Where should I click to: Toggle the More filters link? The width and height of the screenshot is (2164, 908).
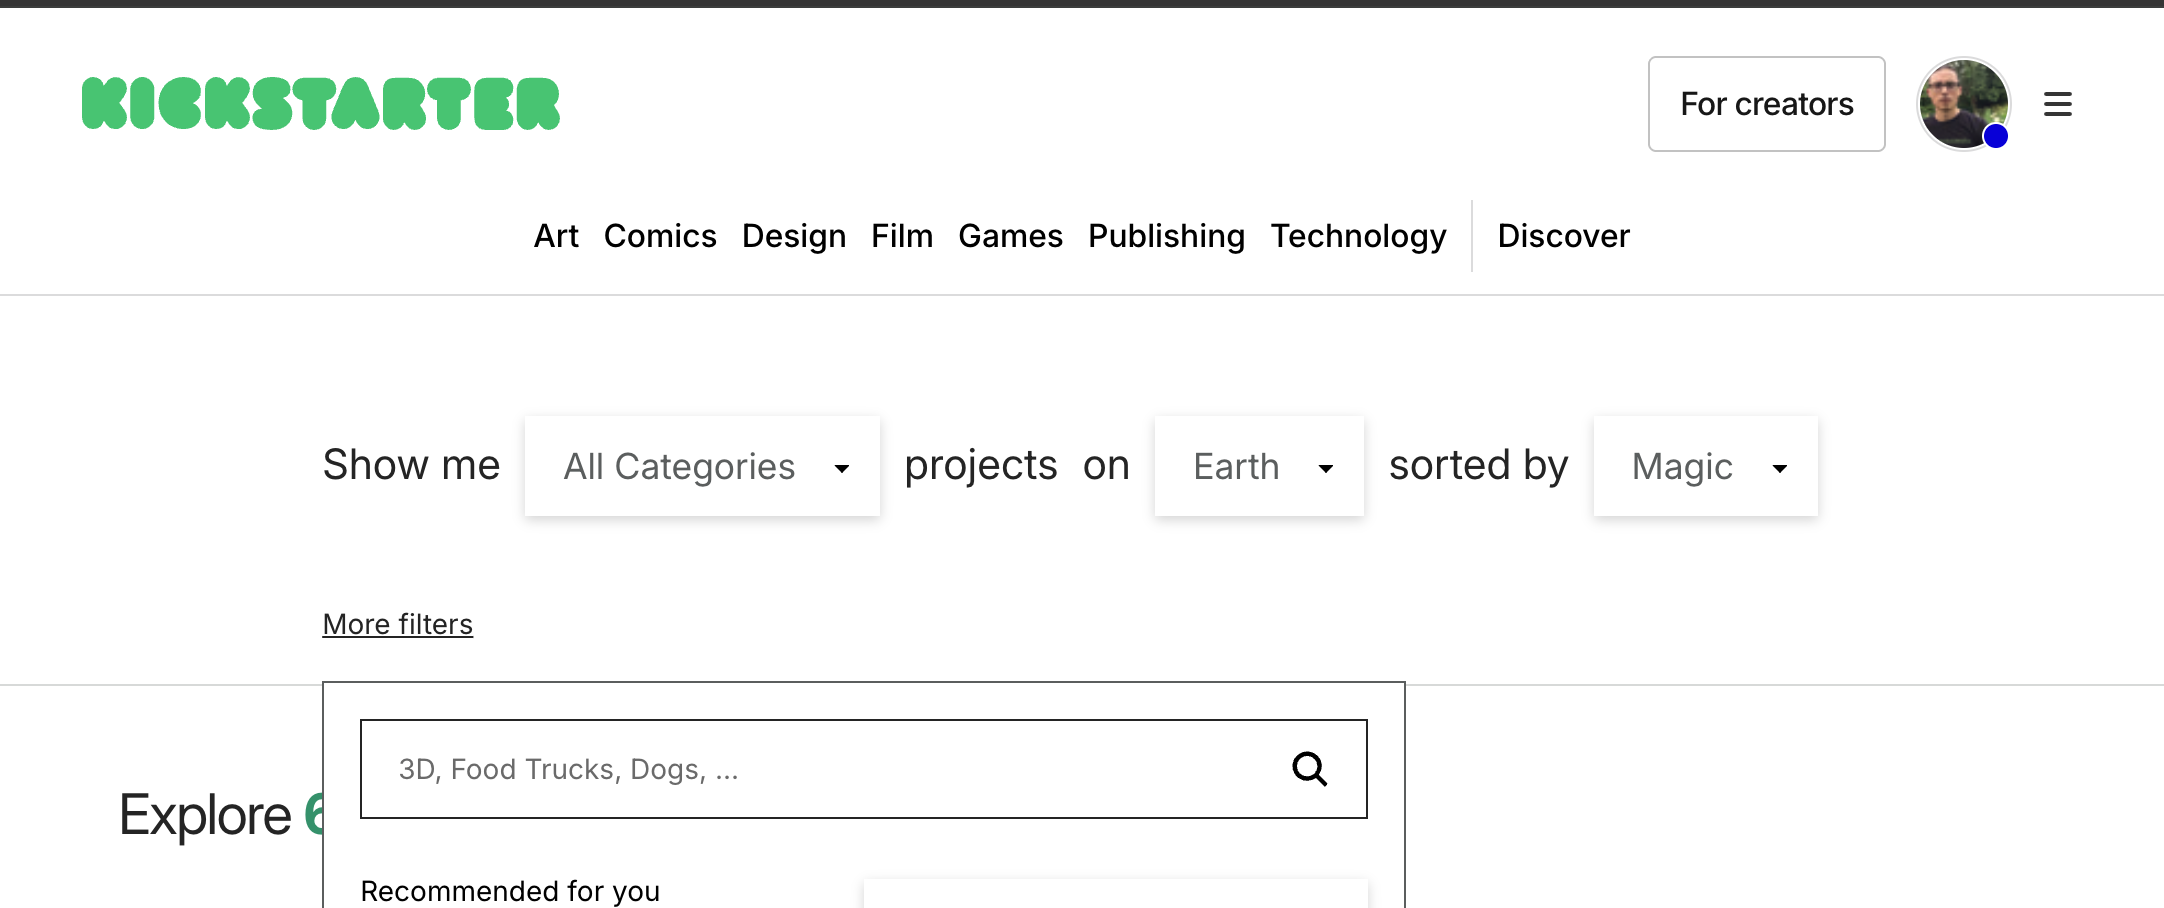(x=397, y=624)
